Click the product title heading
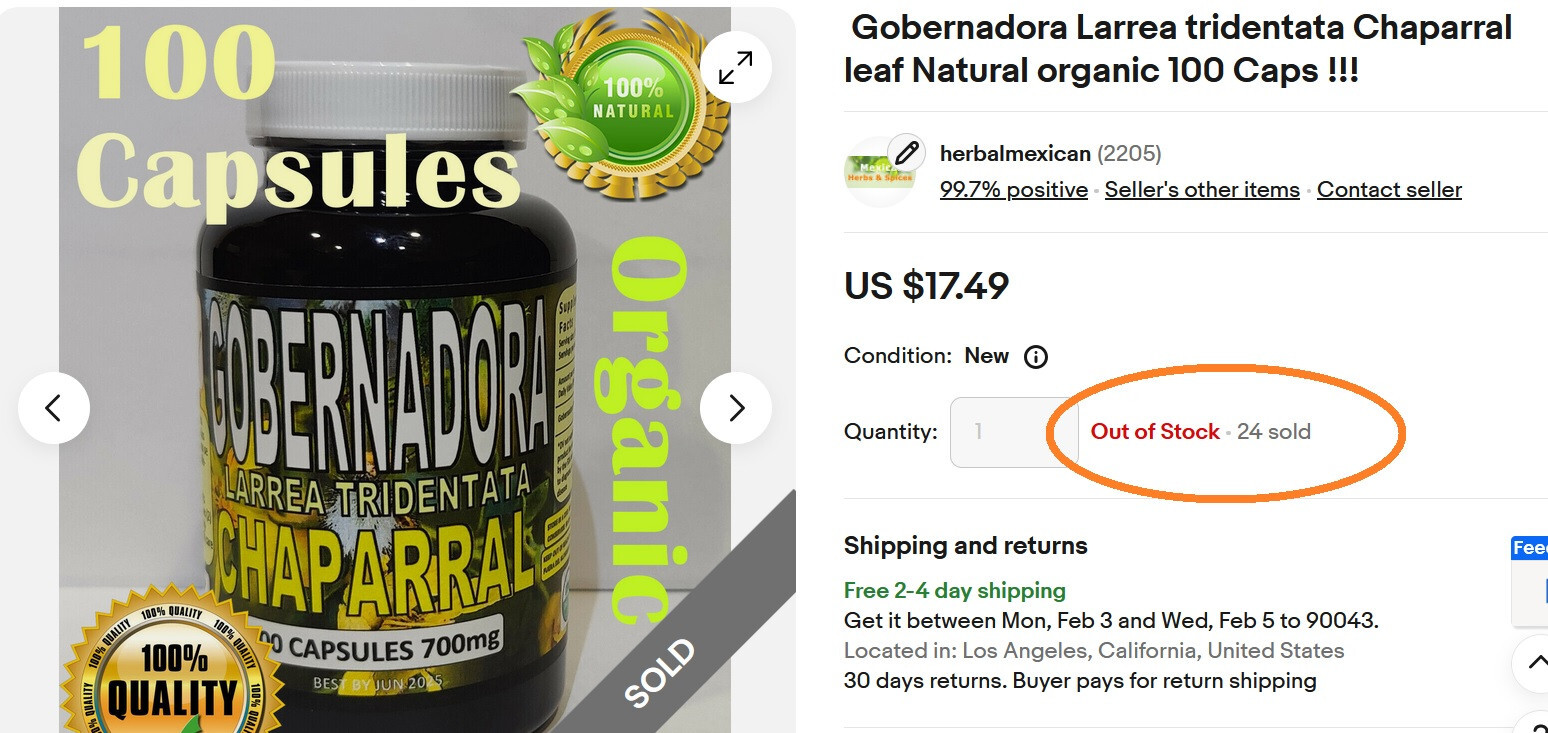This screenshot has width=1548, height=733. 1178,49
